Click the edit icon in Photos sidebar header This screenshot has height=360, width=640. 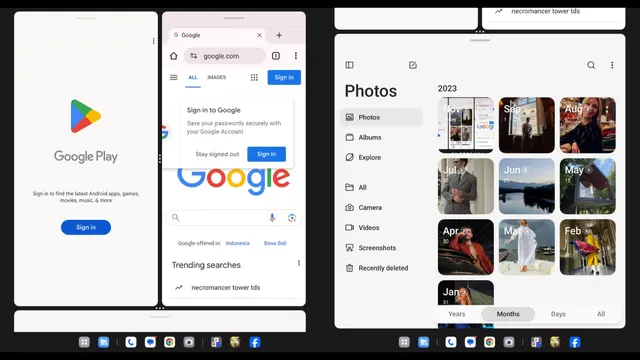point(413,65)
